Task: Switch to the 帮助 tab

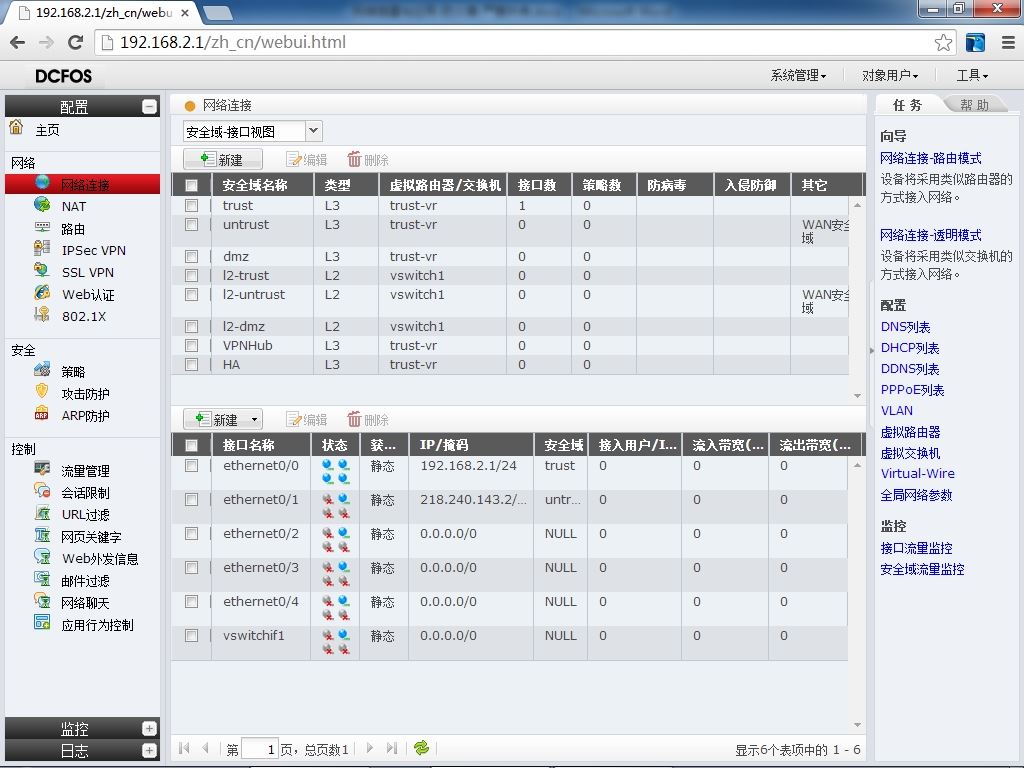Action: (974, 104)
